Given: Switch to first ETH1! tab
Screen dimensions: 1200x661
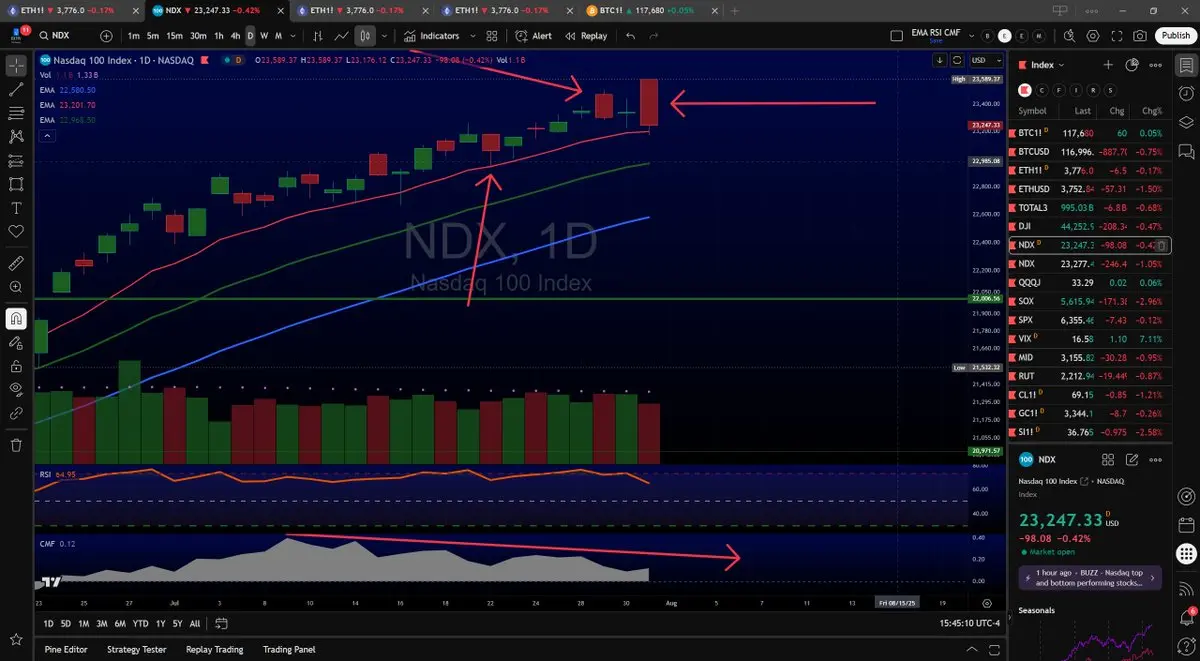Looking at the screenshot, I should pyautogui.click(x=70, y=9).
